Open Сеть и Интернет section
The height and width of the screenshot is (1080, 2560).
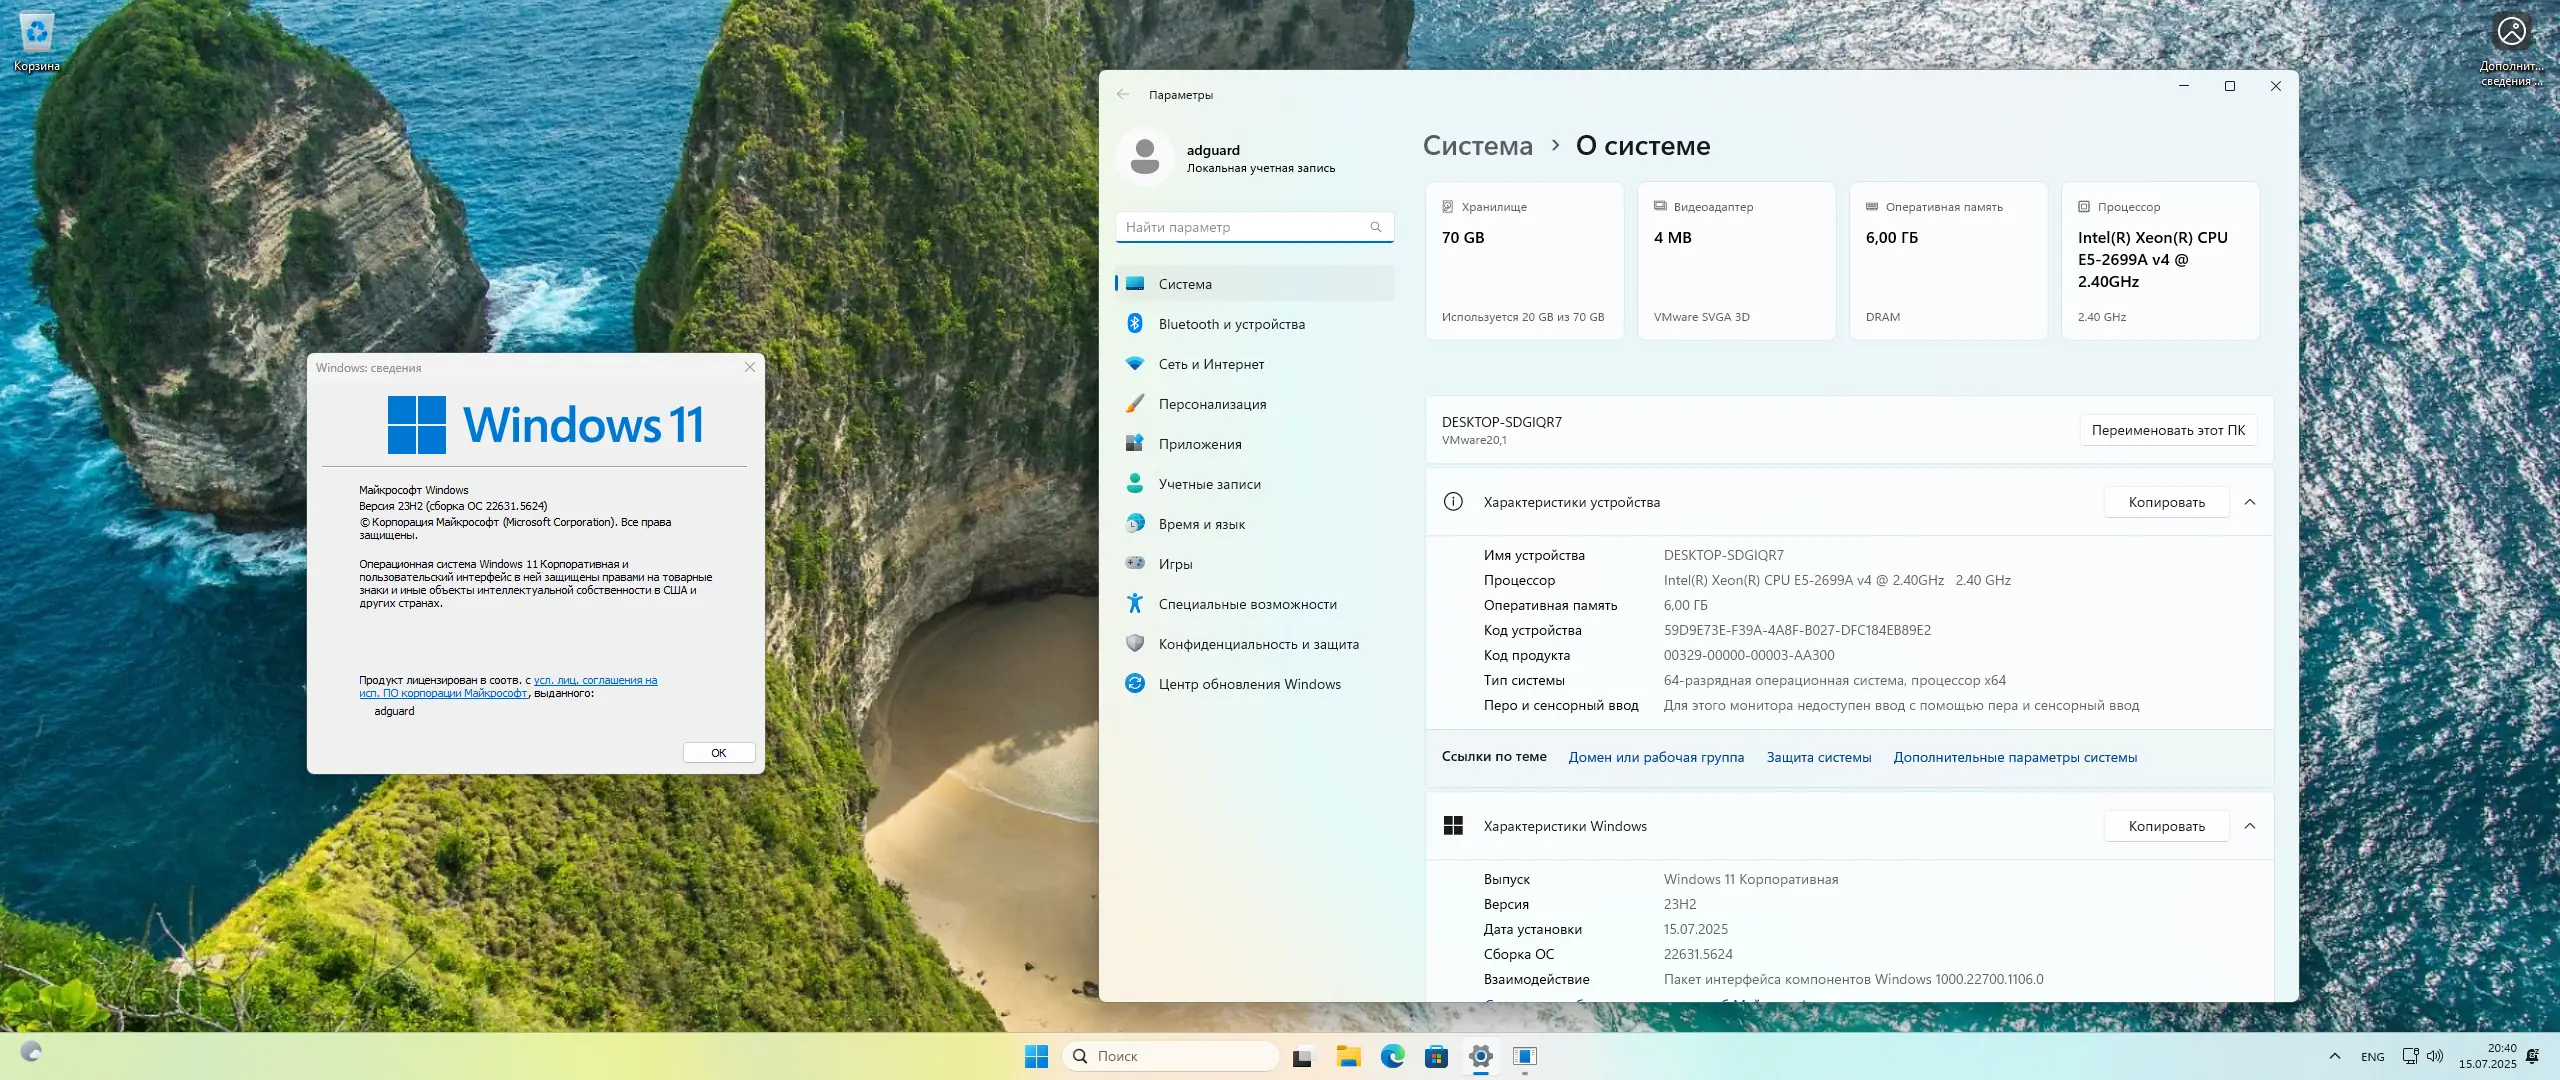(x=1210, y=364)
